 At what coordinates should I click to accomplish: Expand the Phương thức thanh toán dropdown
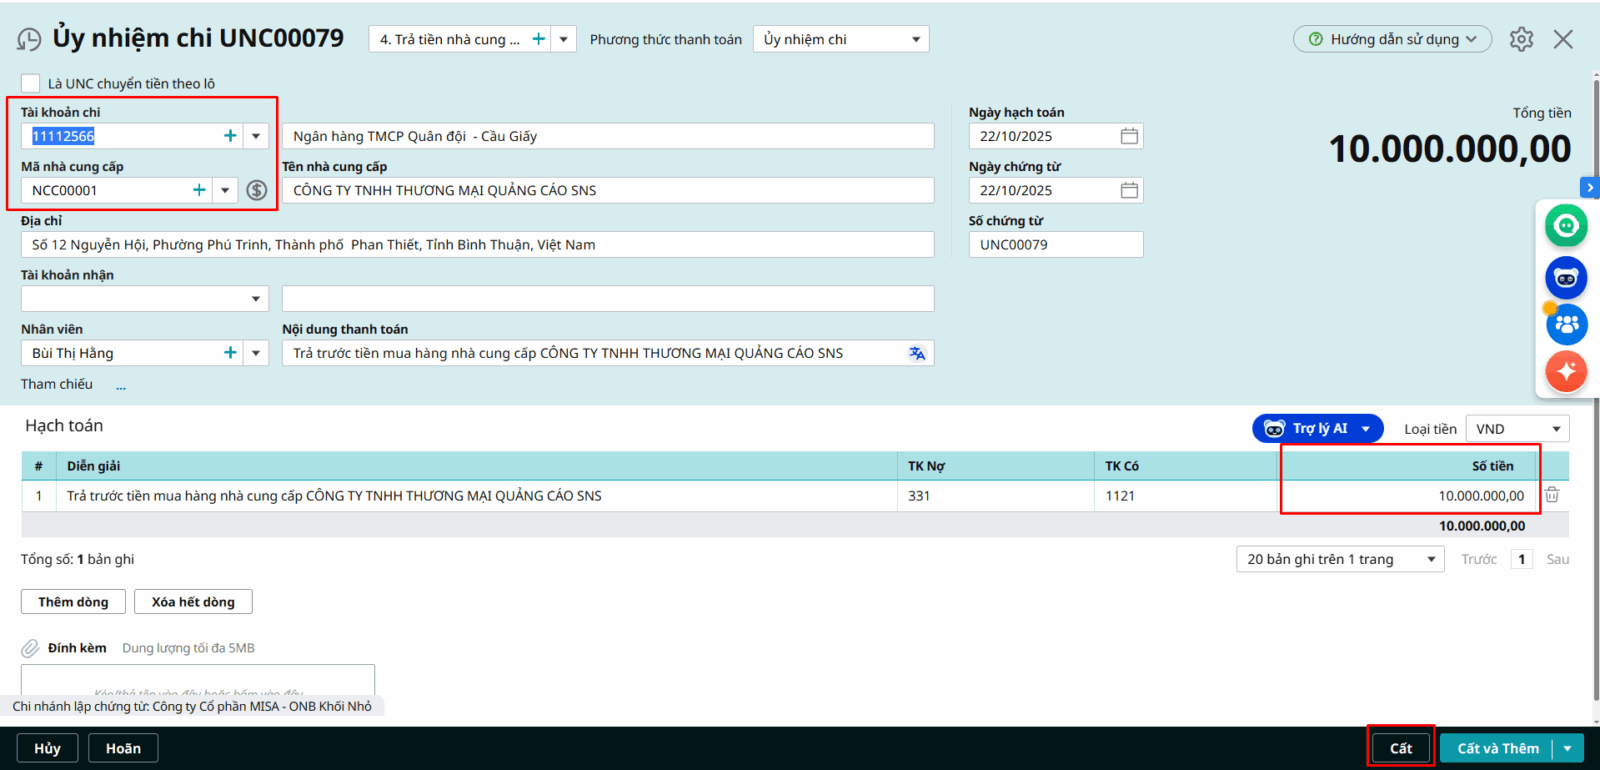[x=915, y=39]
